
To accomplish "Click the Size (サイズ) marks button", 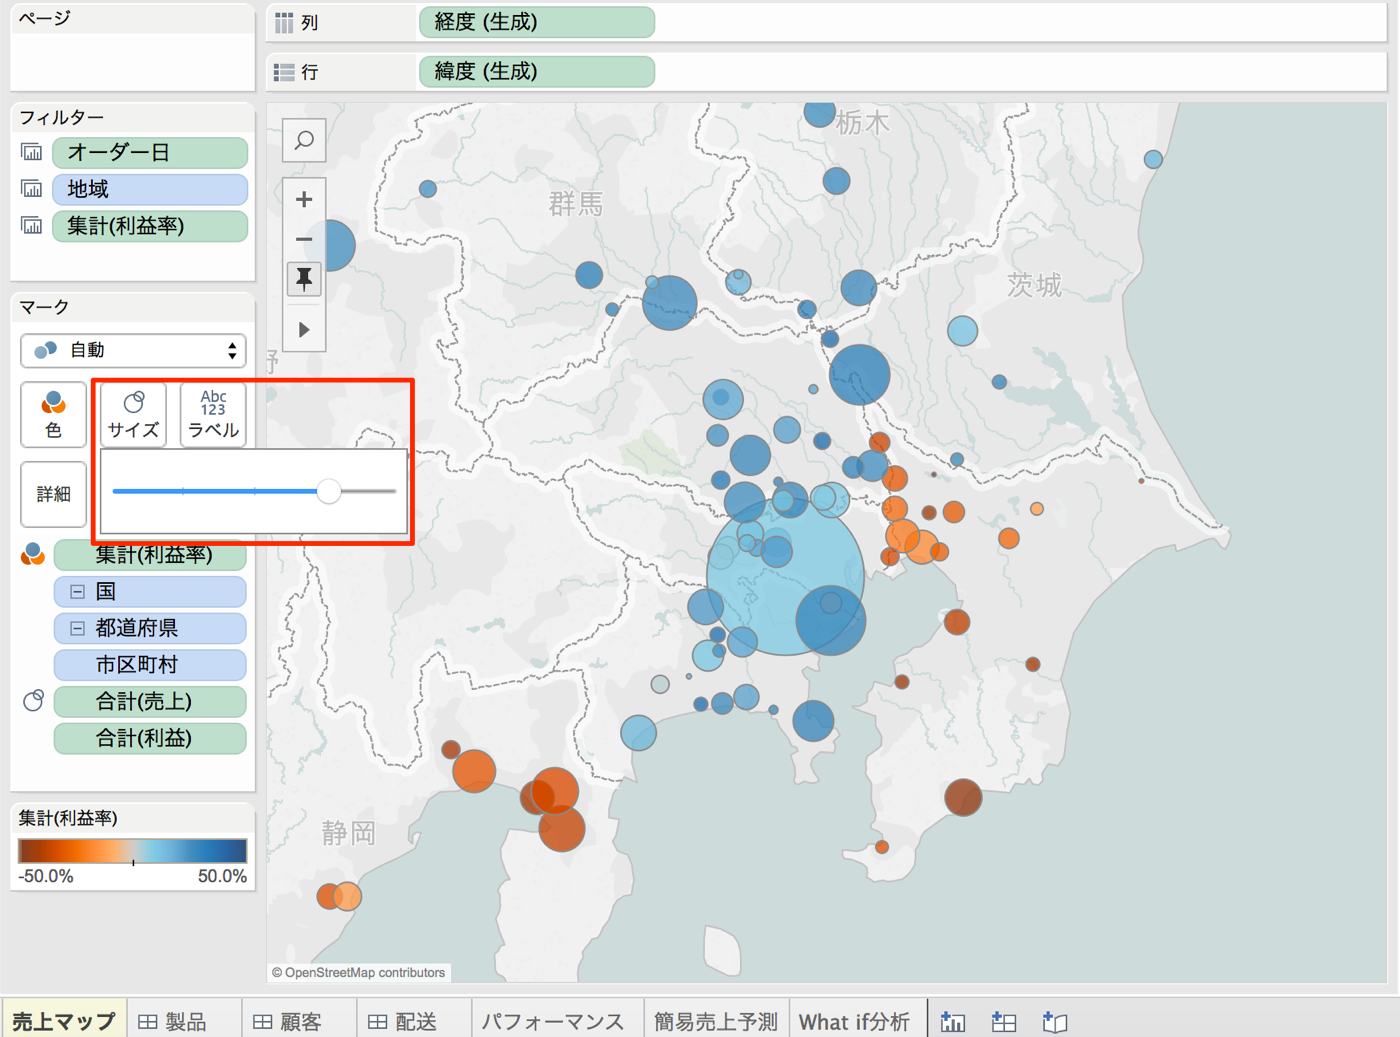I will click(x=133, y=414).
